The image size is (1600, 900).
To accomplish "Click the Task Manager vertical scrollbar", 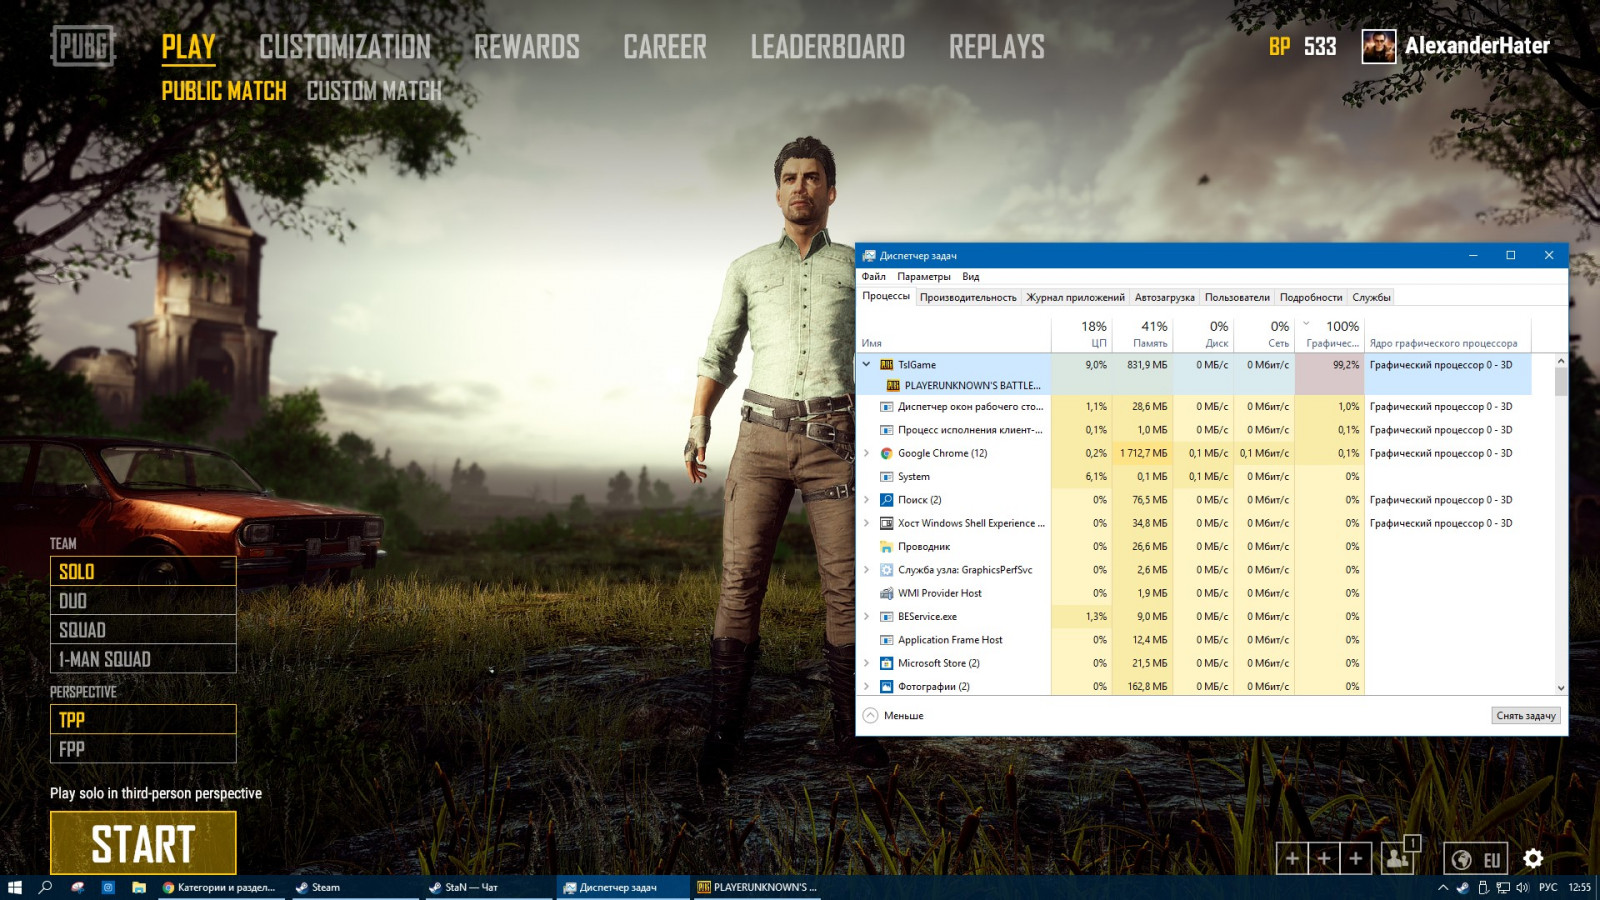I will [x=1561, y=384].
